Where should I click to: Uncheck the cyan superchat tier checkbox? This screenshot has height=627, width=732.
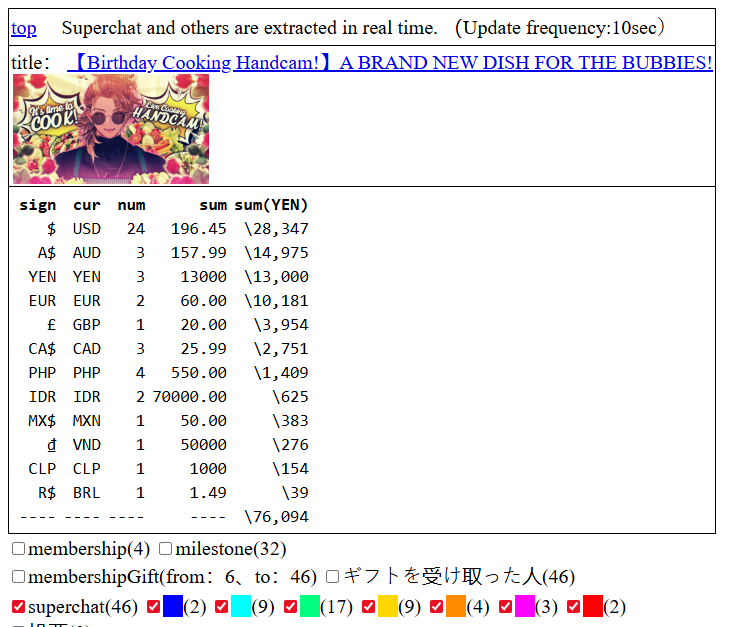222,606
